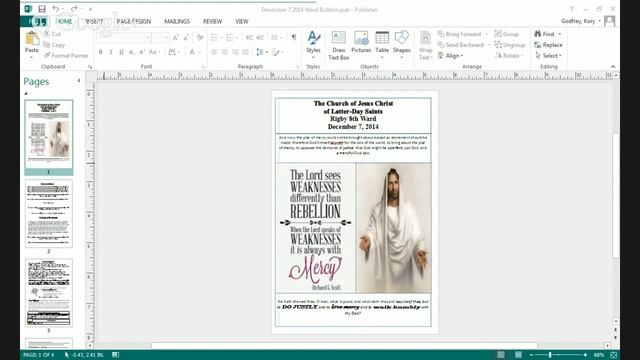Viewport: 640px width, 360px height.
Task: Toggle paragraph marks display
Action: 294,38
